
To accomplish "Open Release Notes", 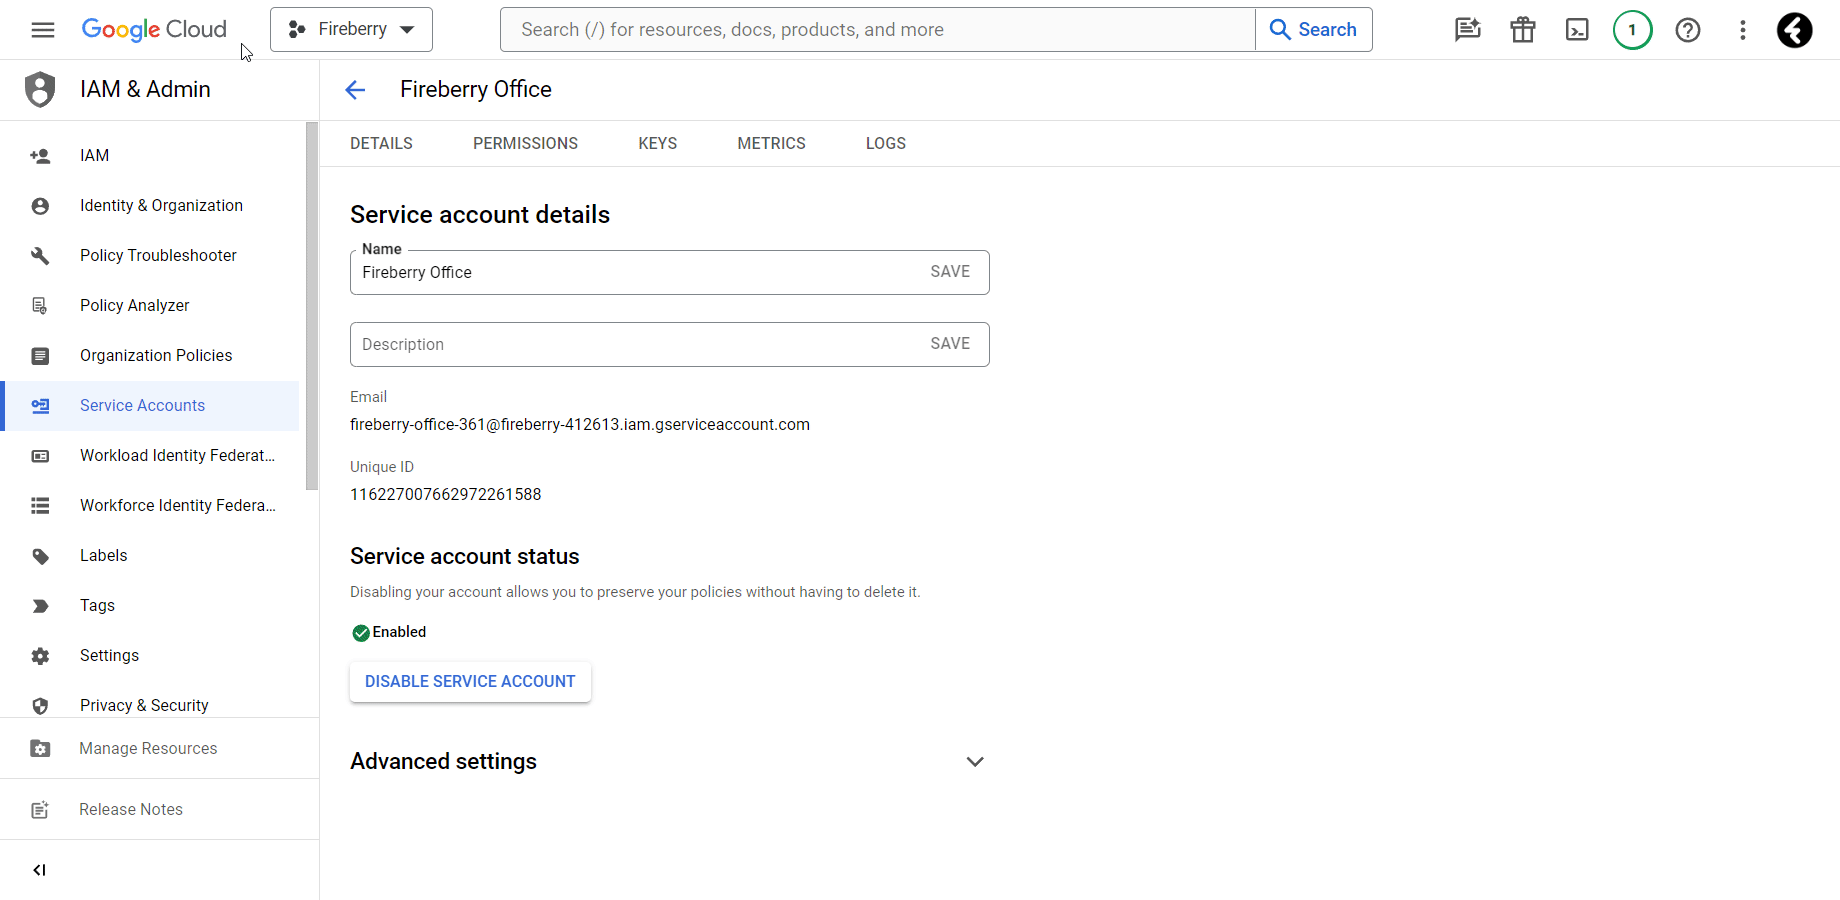I will 160,810.
